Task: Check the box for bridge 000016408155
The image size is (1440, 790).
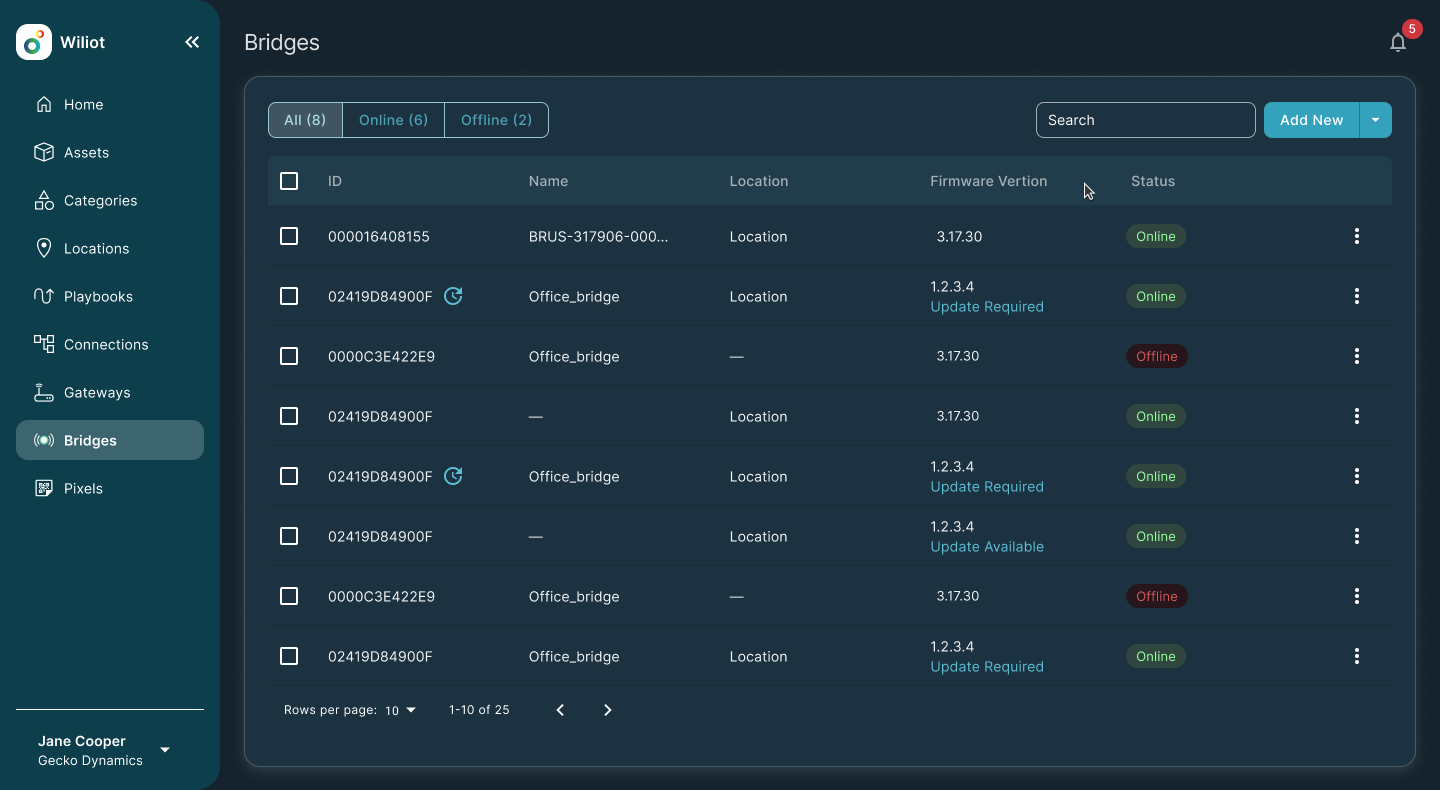Action: (x=289, y=236)
